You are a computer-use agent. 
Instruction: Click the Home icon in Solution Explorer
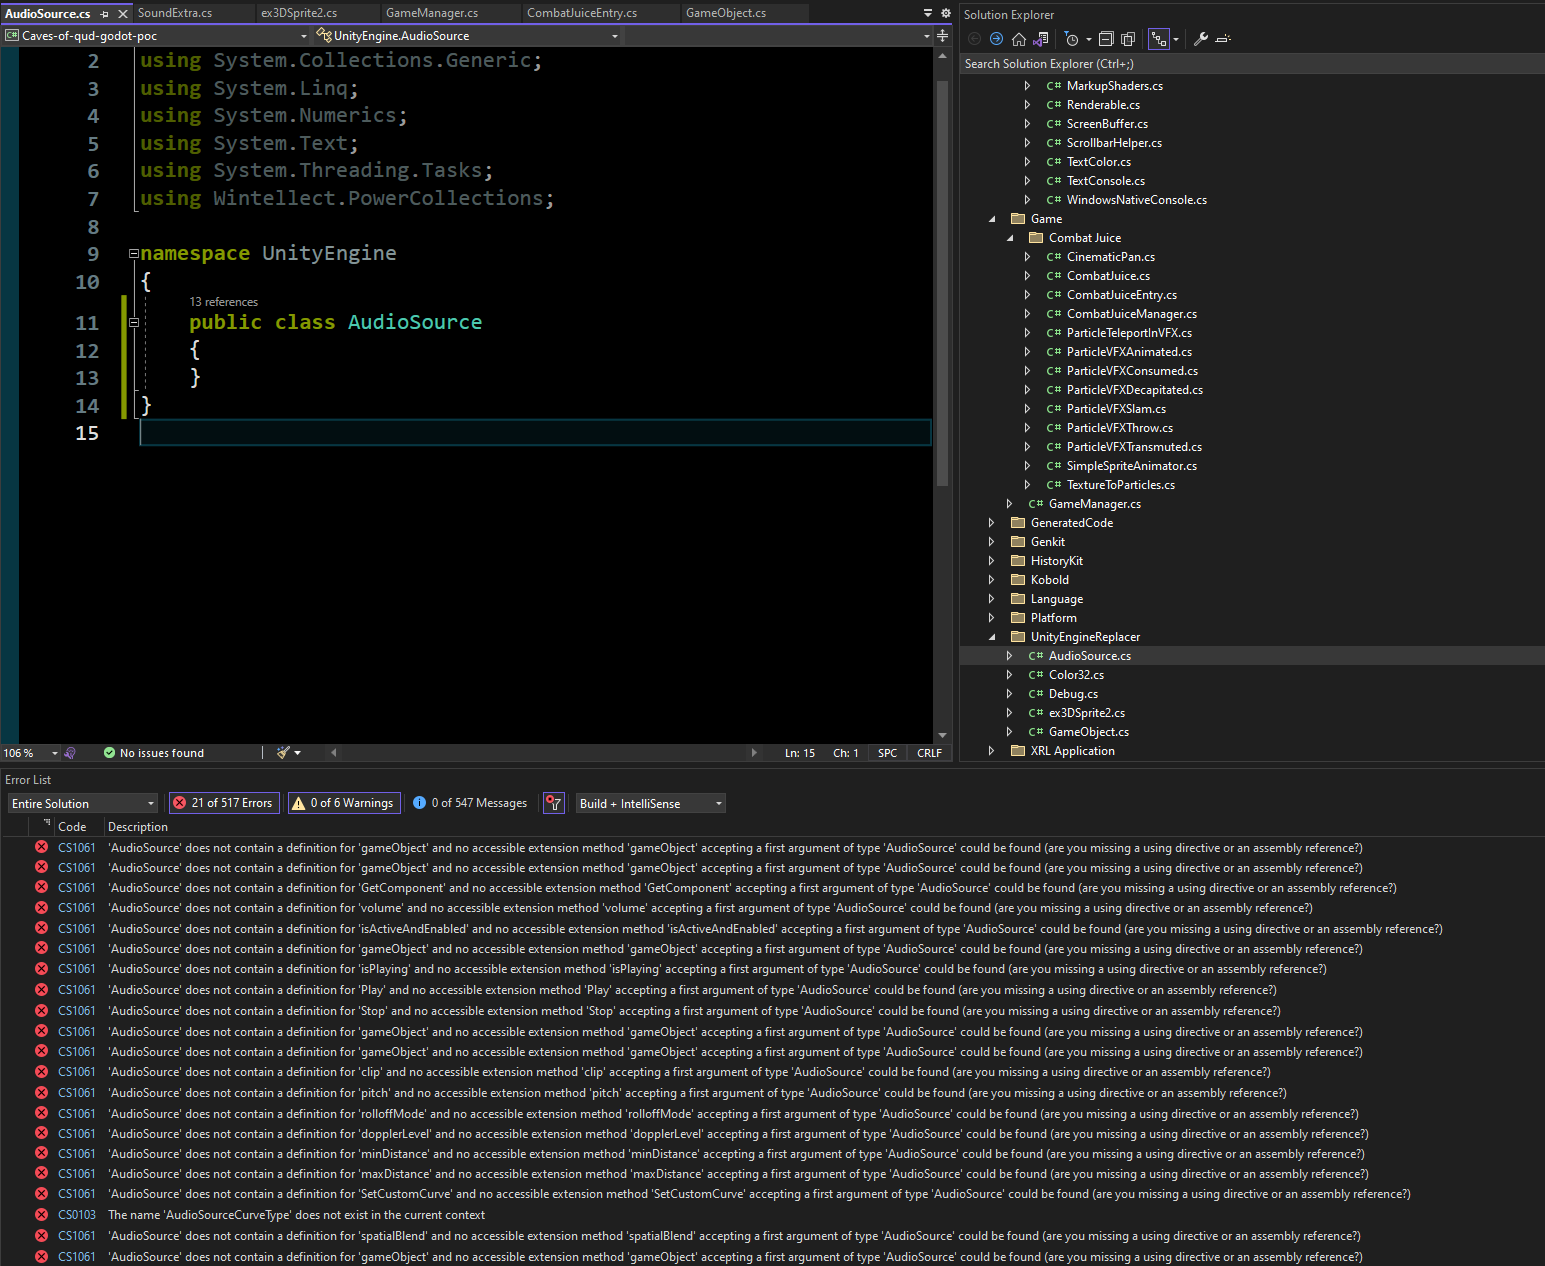[x=1018, y=39]
